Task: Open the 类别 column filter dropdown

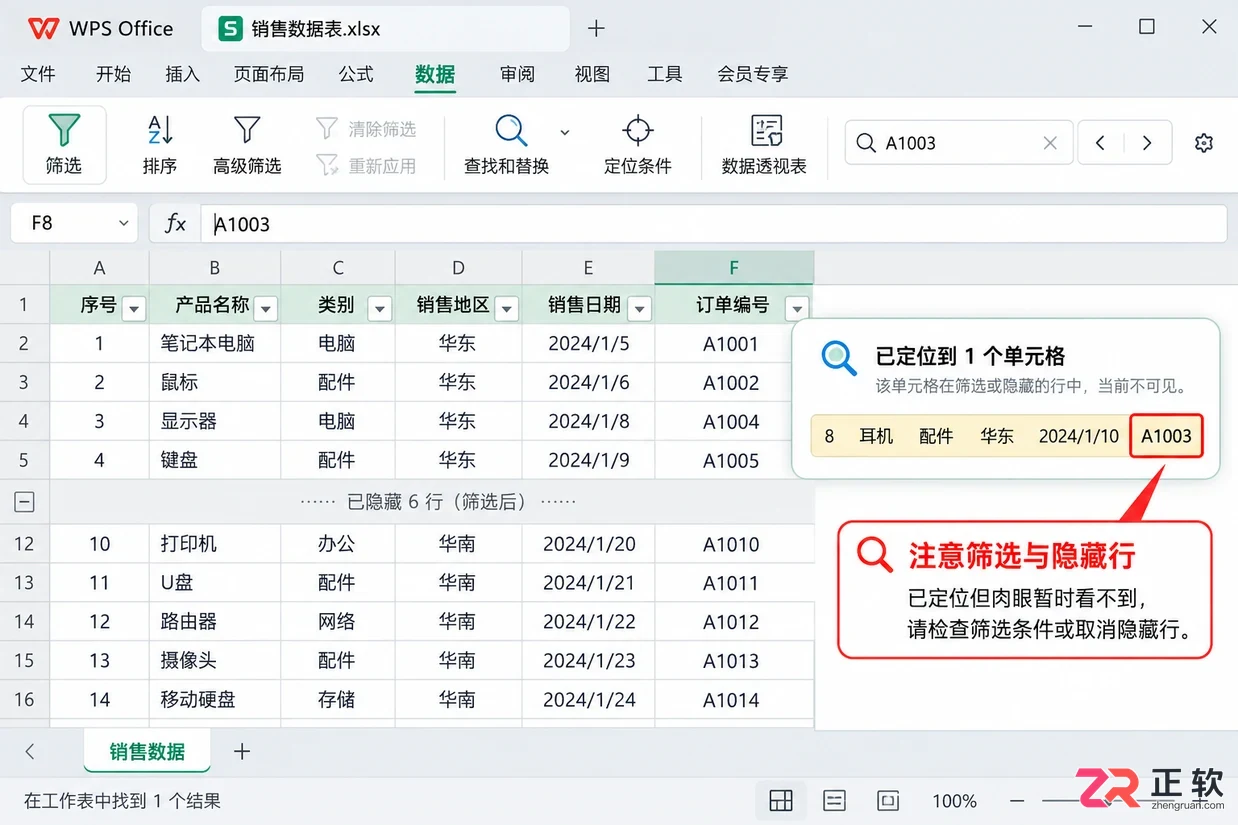Action: [379, 308]
